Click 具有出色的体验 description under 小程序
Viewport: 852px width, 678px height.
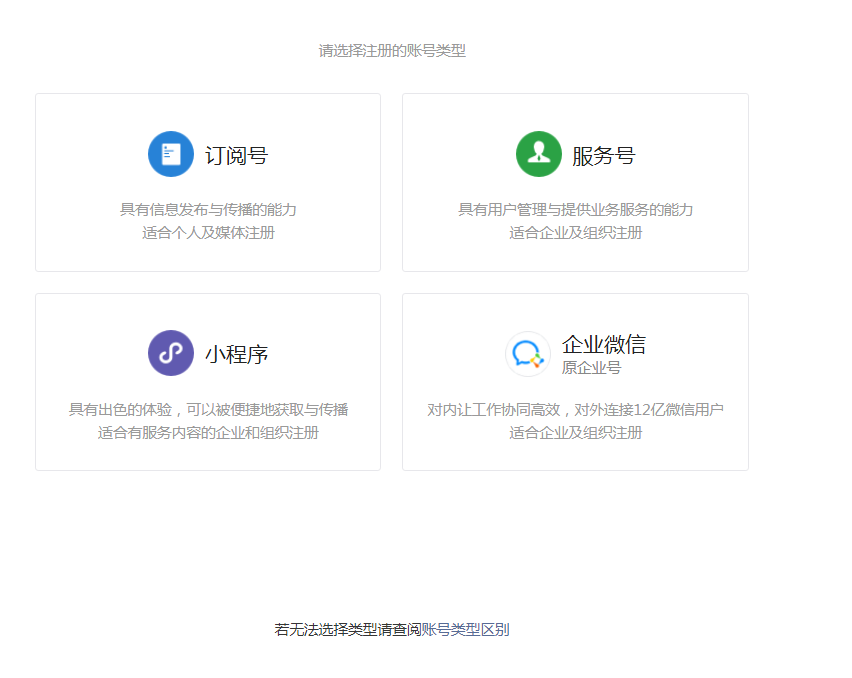pos(208,410)
